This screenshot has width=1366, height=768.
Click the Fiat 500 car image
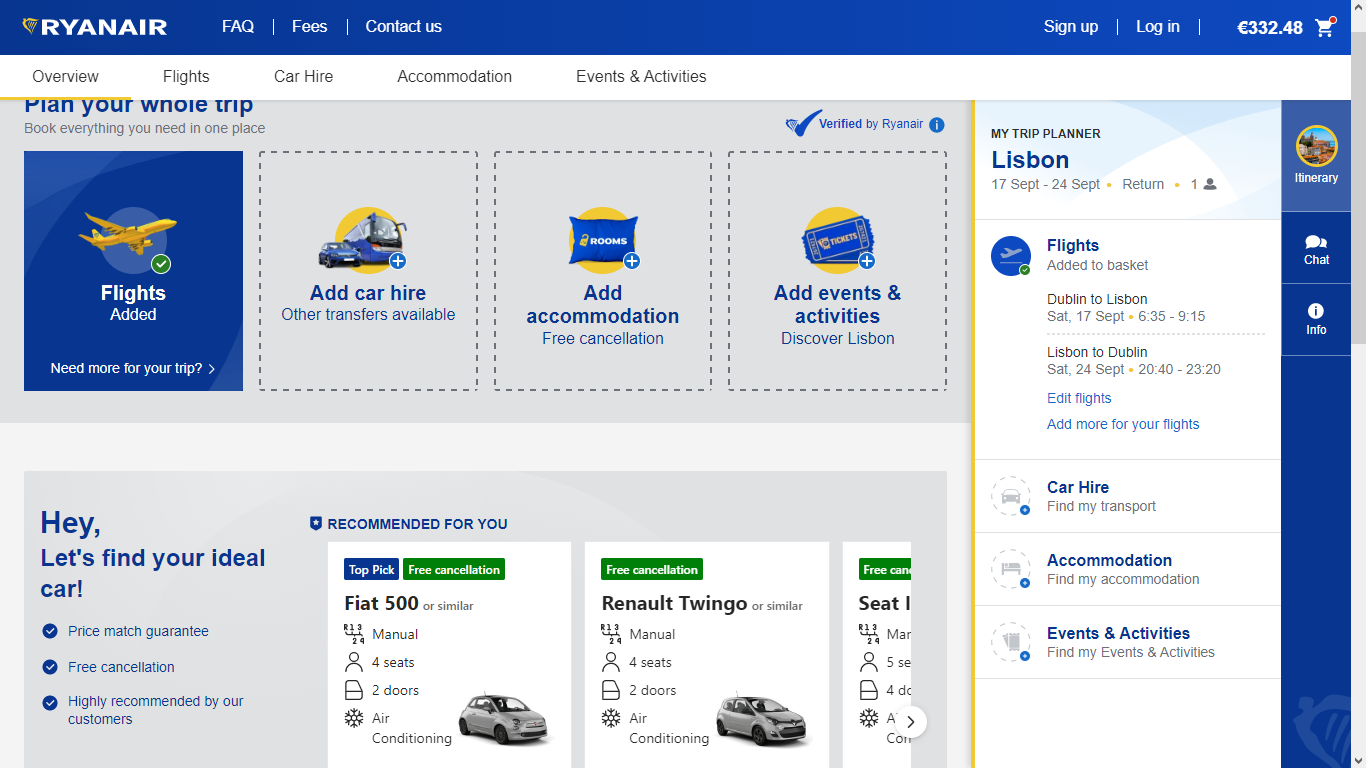click(505, 718)
